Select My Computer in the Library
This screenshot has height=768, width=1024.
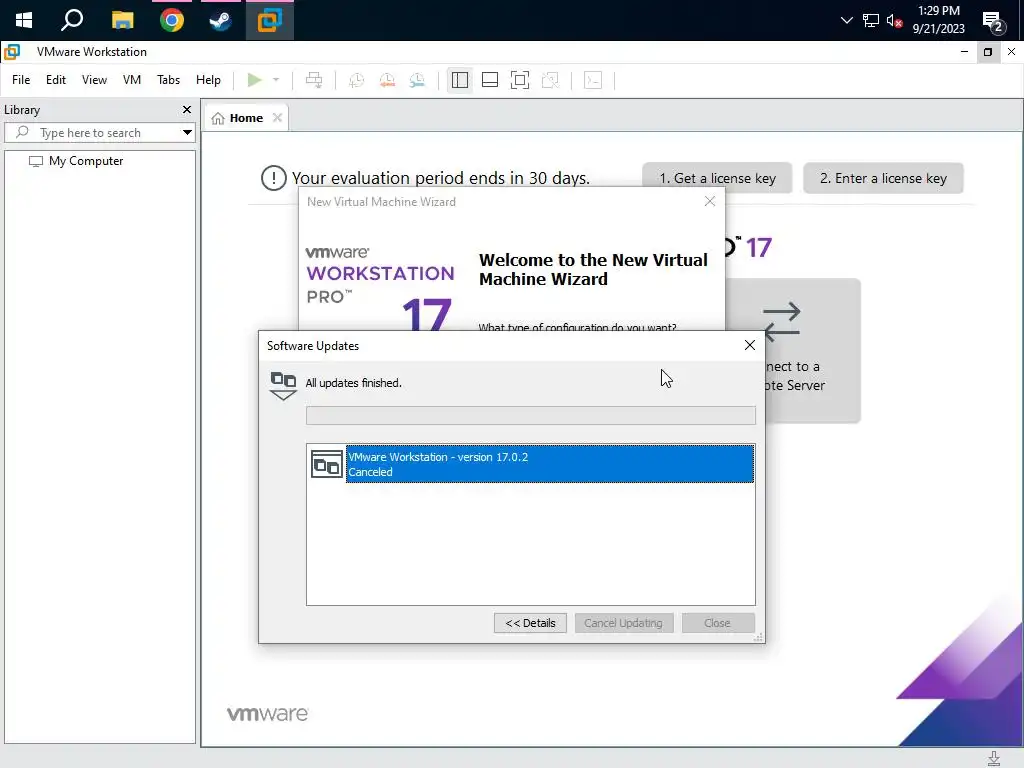[76, 161]
